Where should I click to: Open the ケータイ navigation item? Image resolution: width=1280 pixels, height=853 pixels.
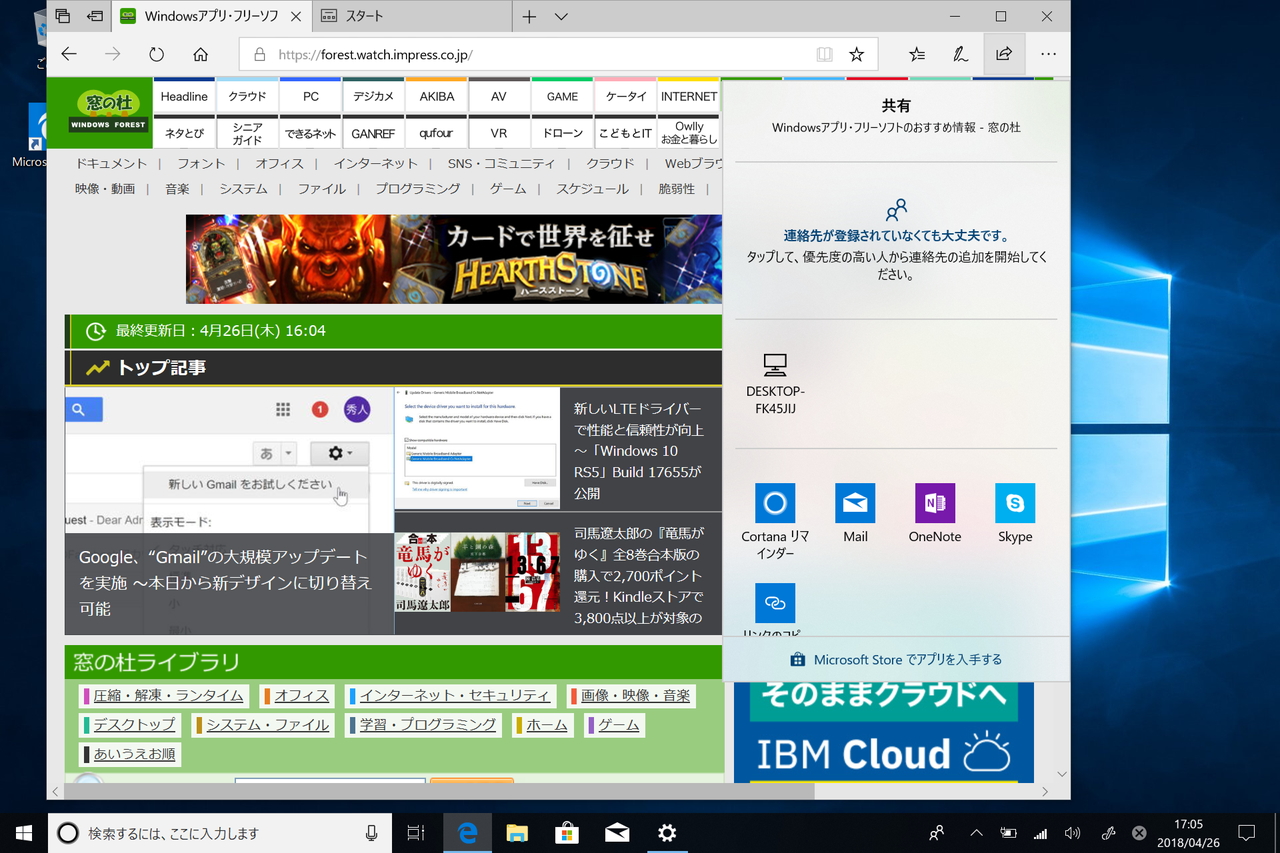pos(625,96)
